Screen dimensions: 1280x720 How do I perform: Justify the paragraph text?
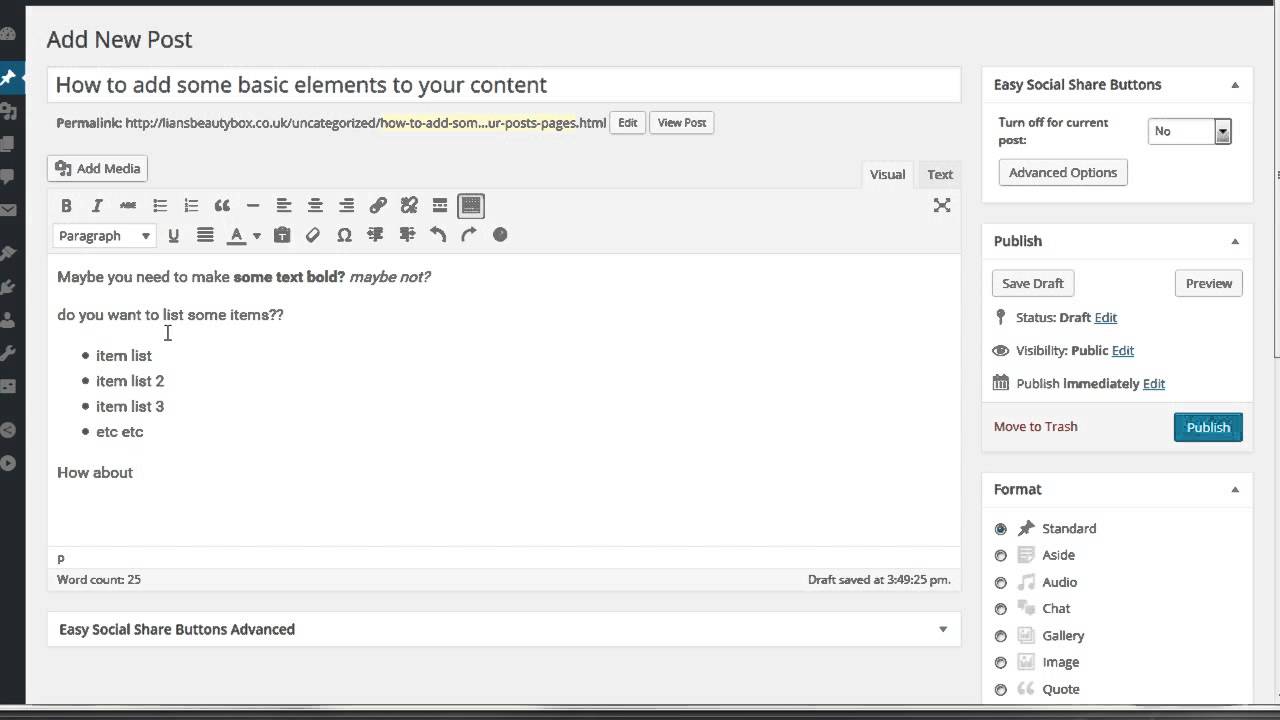click(205, 236)
